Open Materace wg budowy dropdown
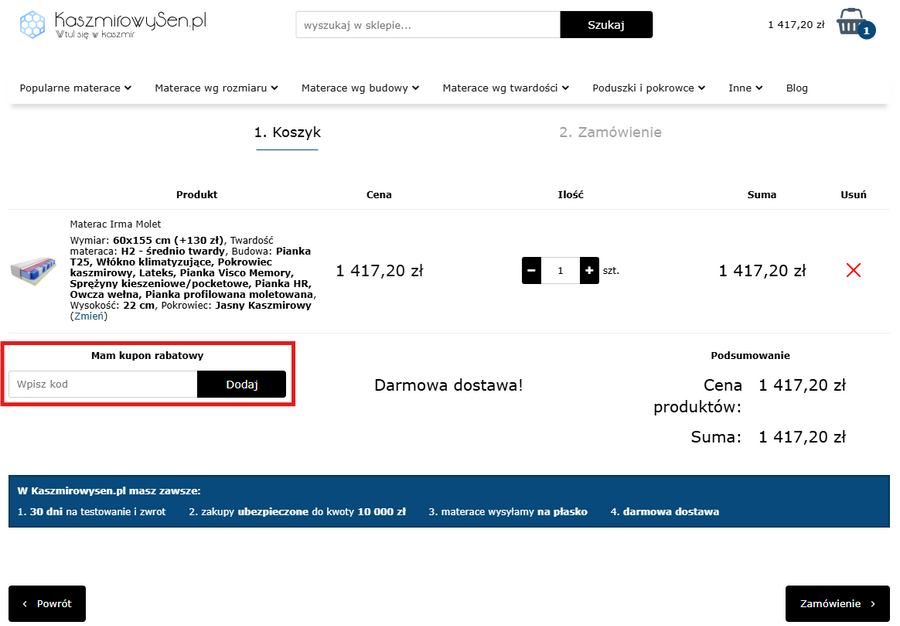900x626 pixels. tap(360, 88)
